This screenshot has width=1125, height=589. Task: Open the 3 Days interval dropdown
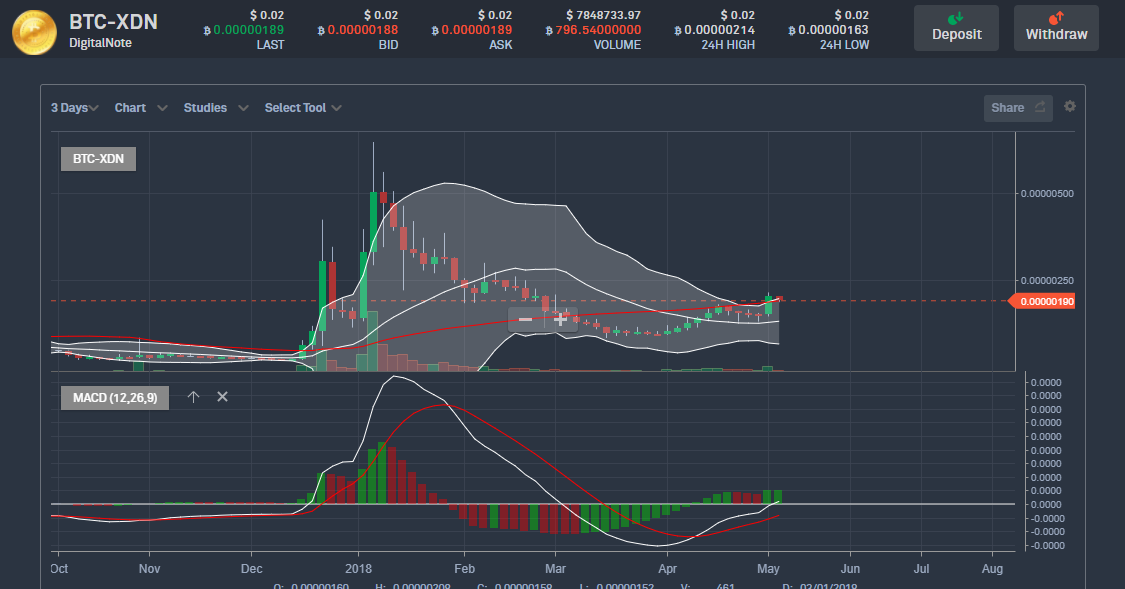point(75,108)
